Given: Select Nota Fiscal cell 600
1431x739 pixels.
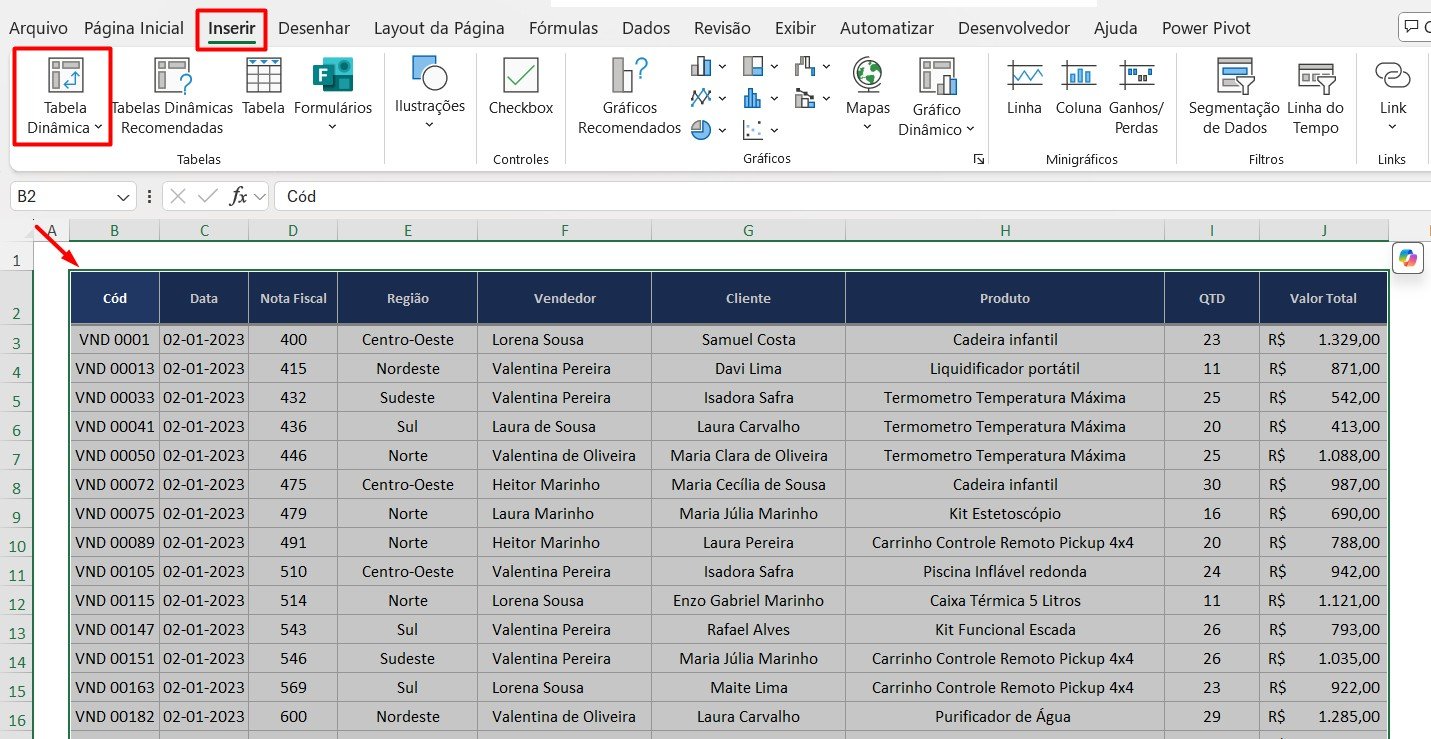Looking at the screenshot, I should [293, 716].
